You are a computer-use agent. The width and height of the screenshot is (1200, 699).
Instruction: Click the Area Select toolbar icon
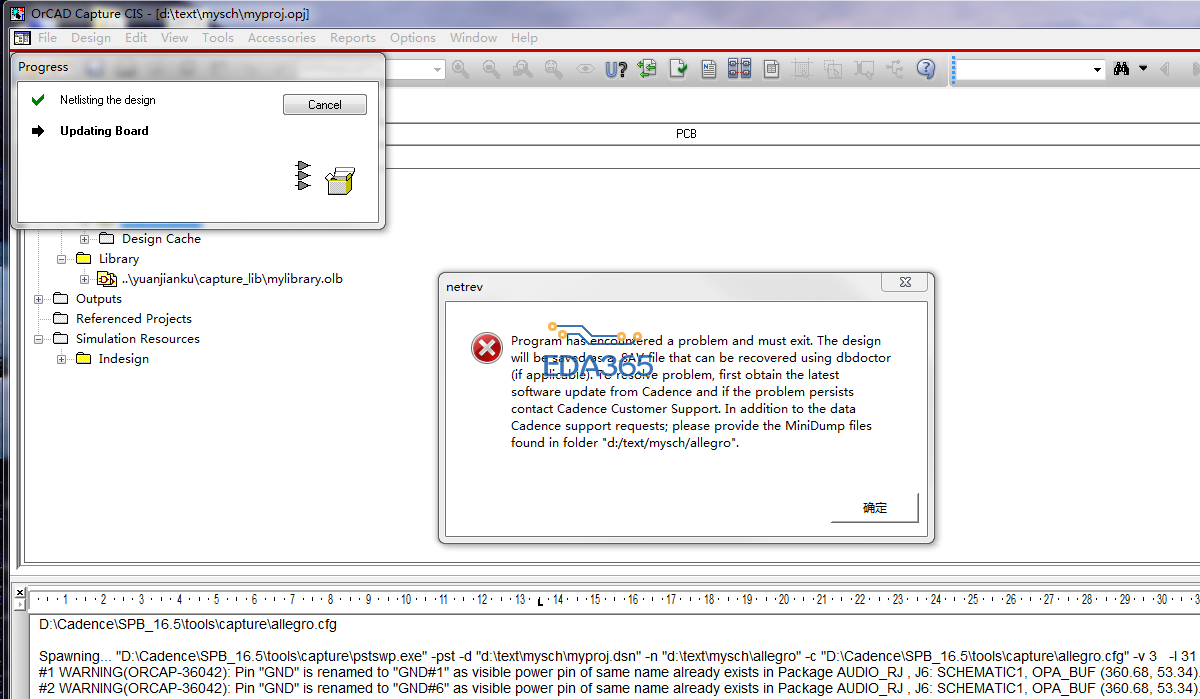coord(832,69)
